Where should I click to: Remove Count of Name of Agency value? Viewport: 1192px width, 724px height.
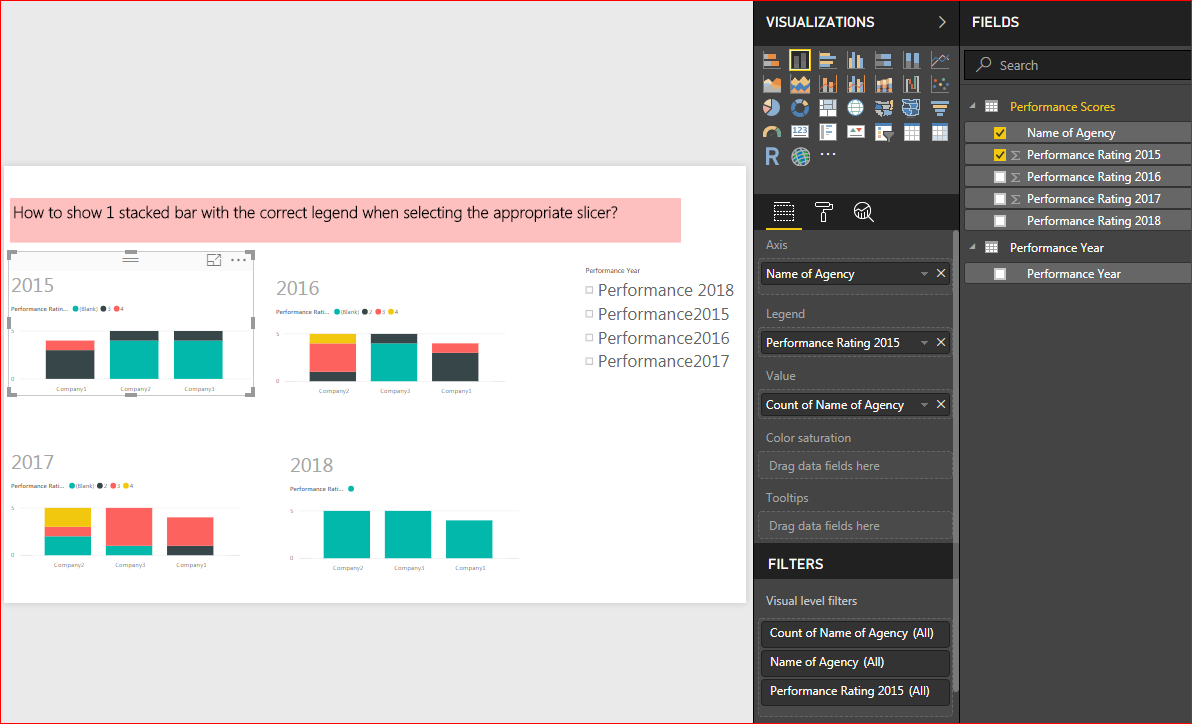941,404
